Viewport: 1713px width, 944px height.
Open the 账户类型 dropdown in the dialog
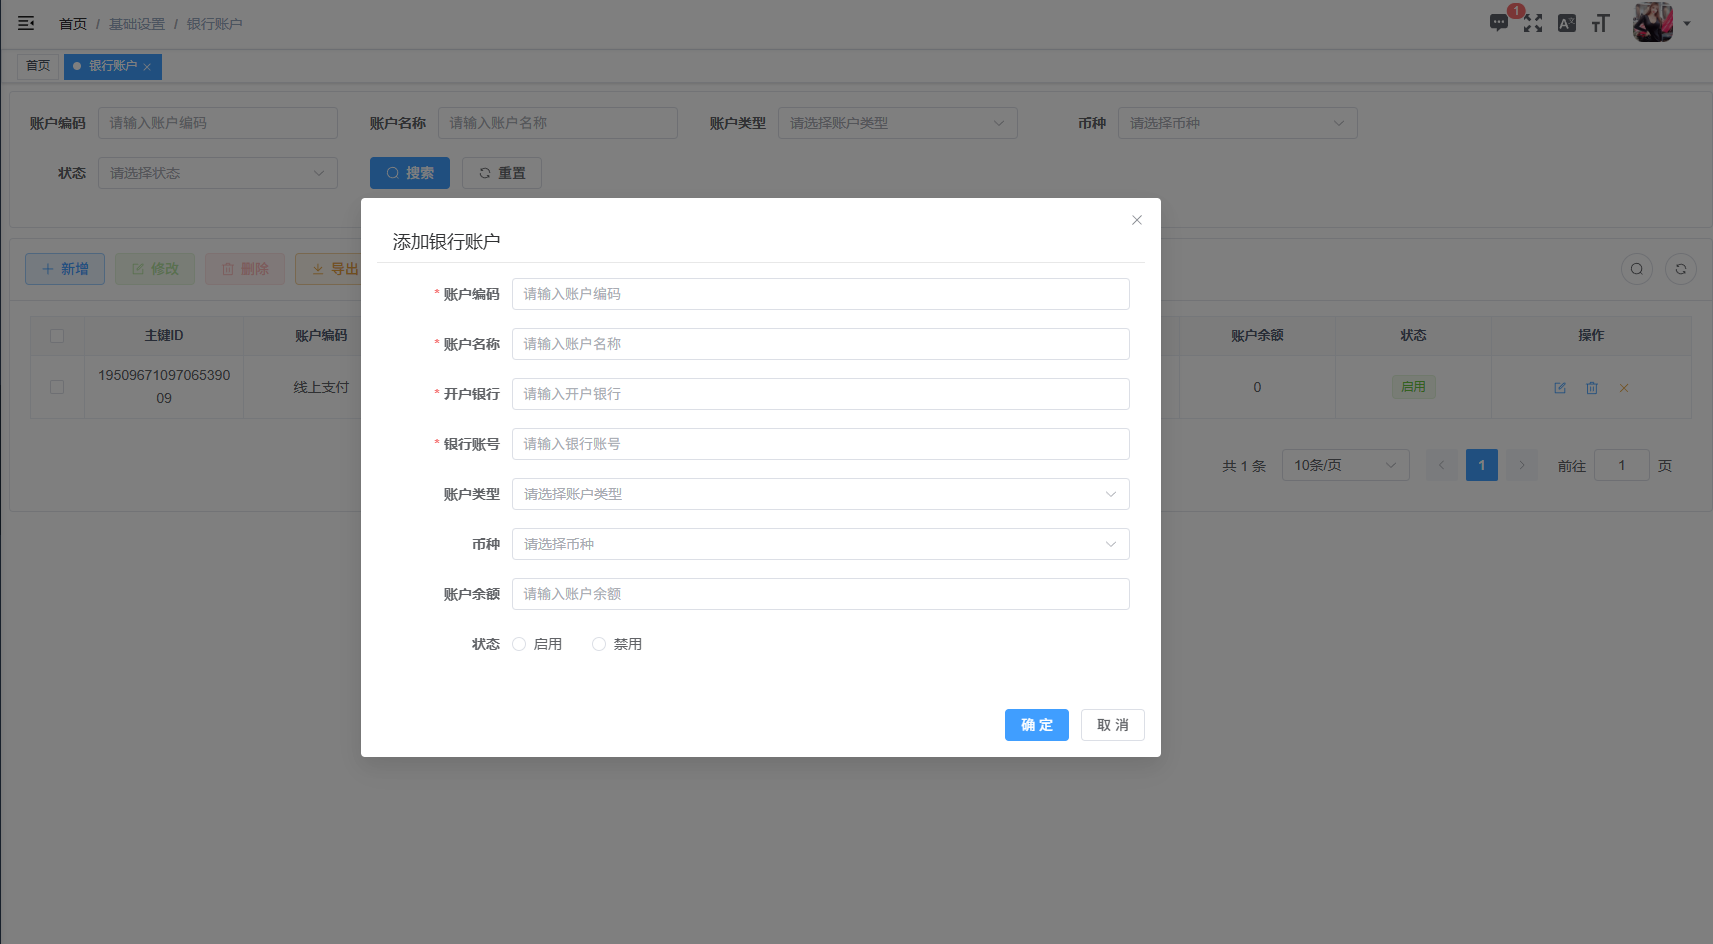pyautogui.click(x=819, y=493)
